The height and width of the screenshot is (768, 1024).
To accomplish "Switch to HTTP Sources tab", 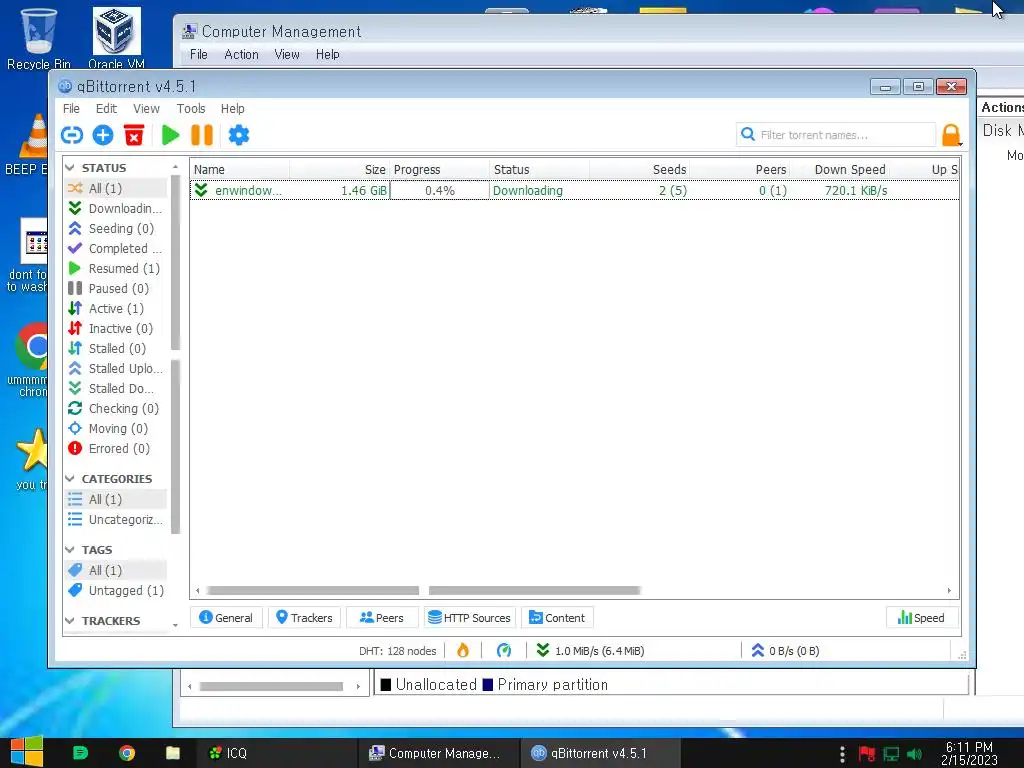I will (x=470, y=618).
